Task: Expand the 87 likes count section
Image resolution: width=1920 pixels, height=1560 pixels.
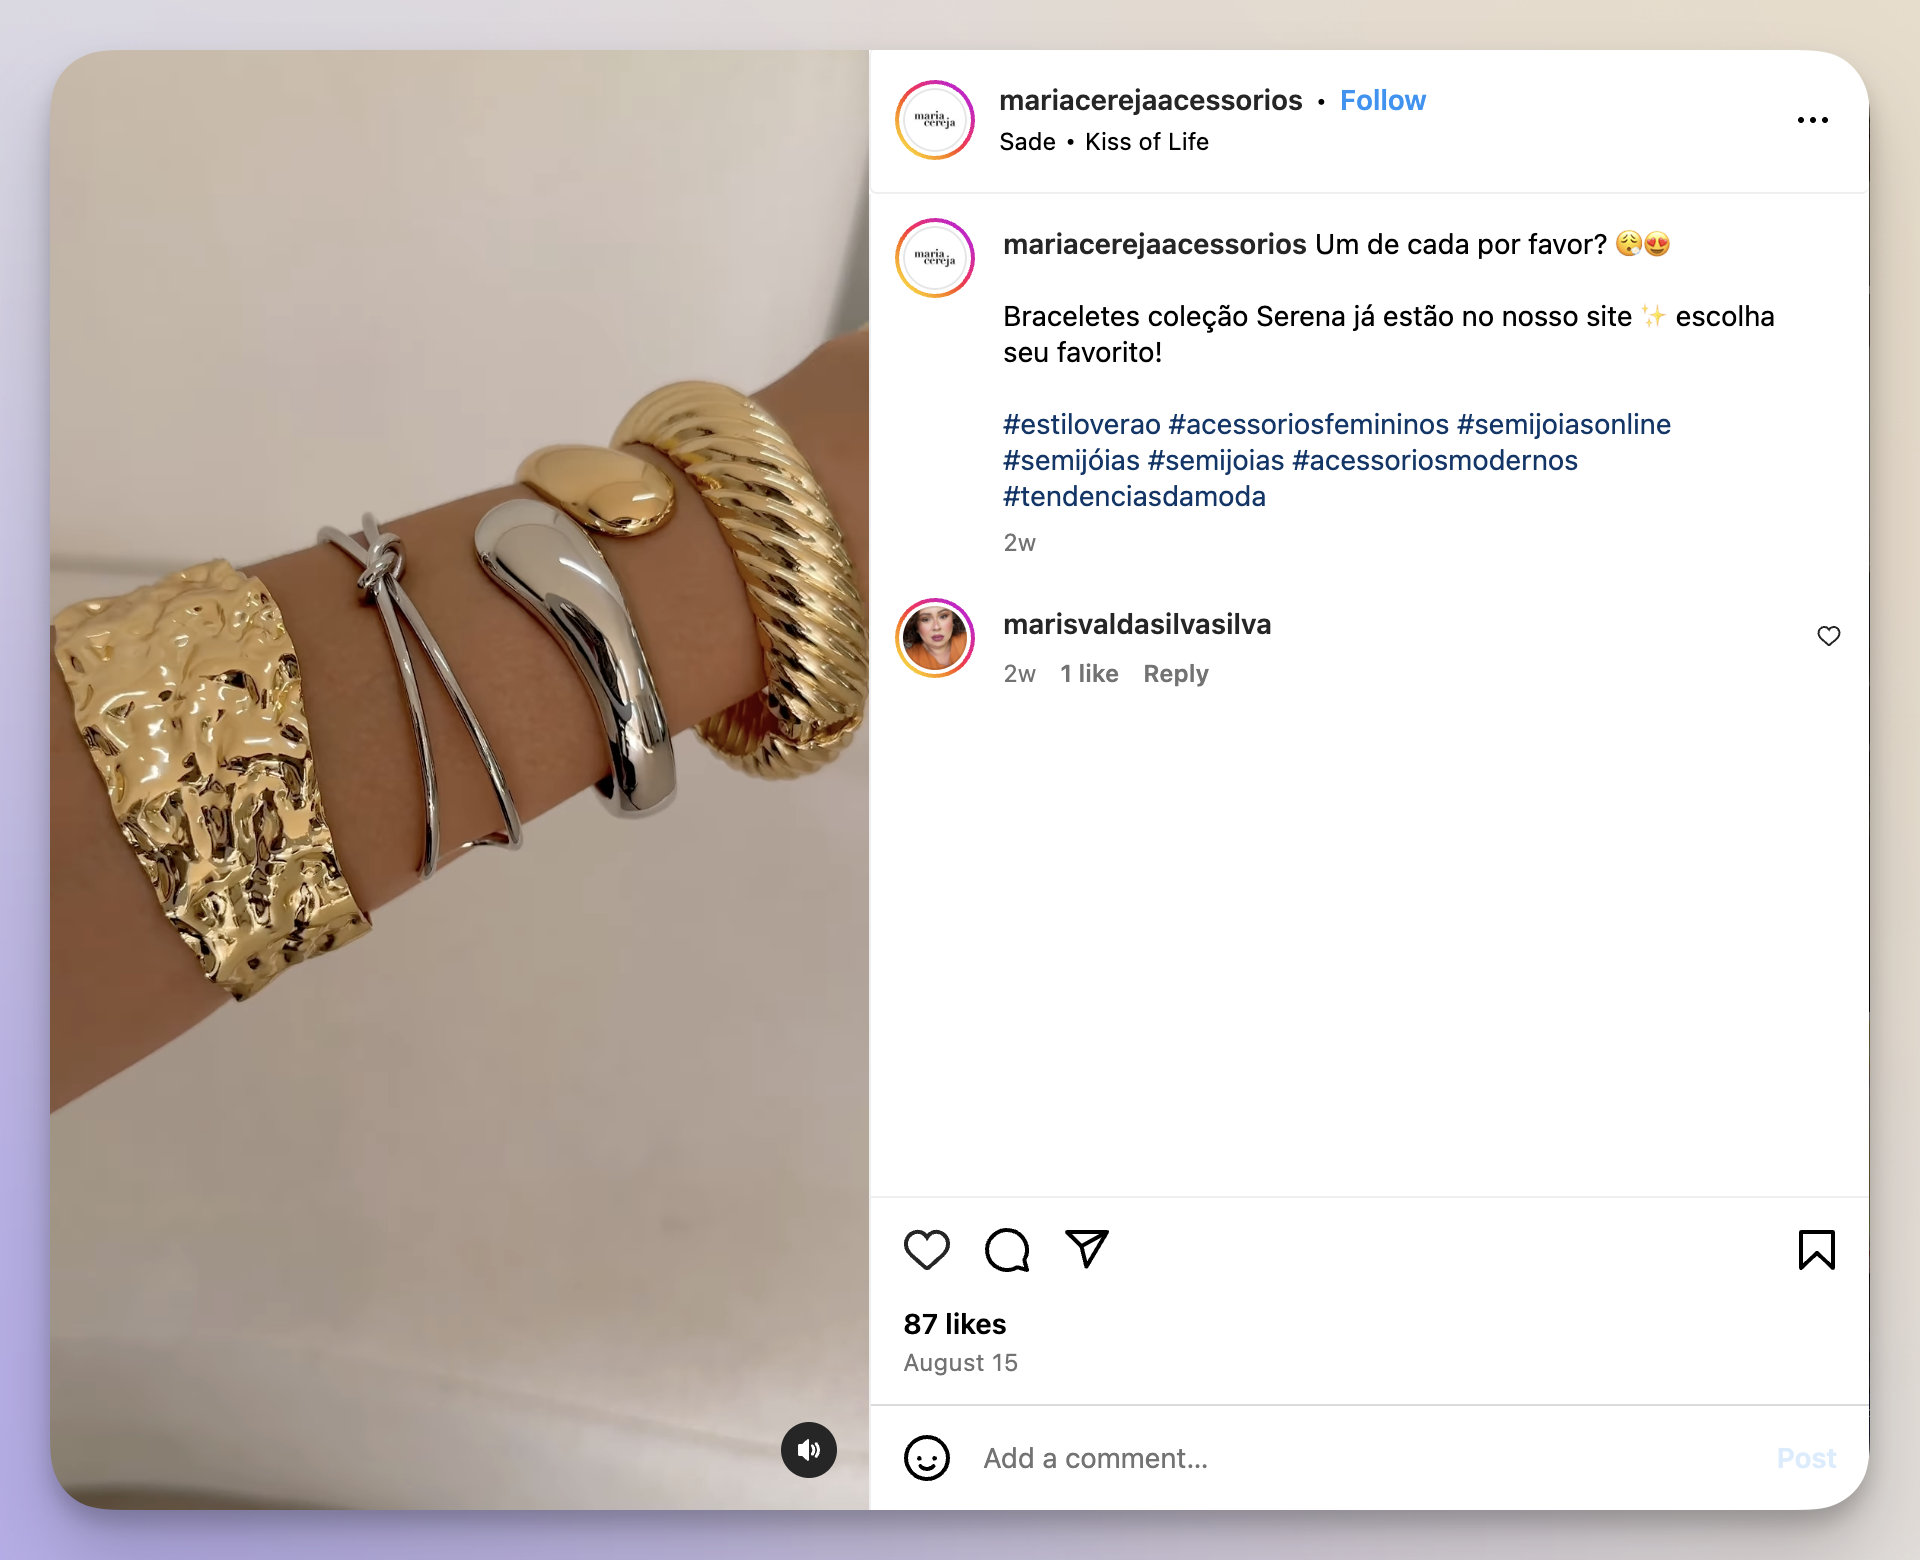Action: [957, 1323]
